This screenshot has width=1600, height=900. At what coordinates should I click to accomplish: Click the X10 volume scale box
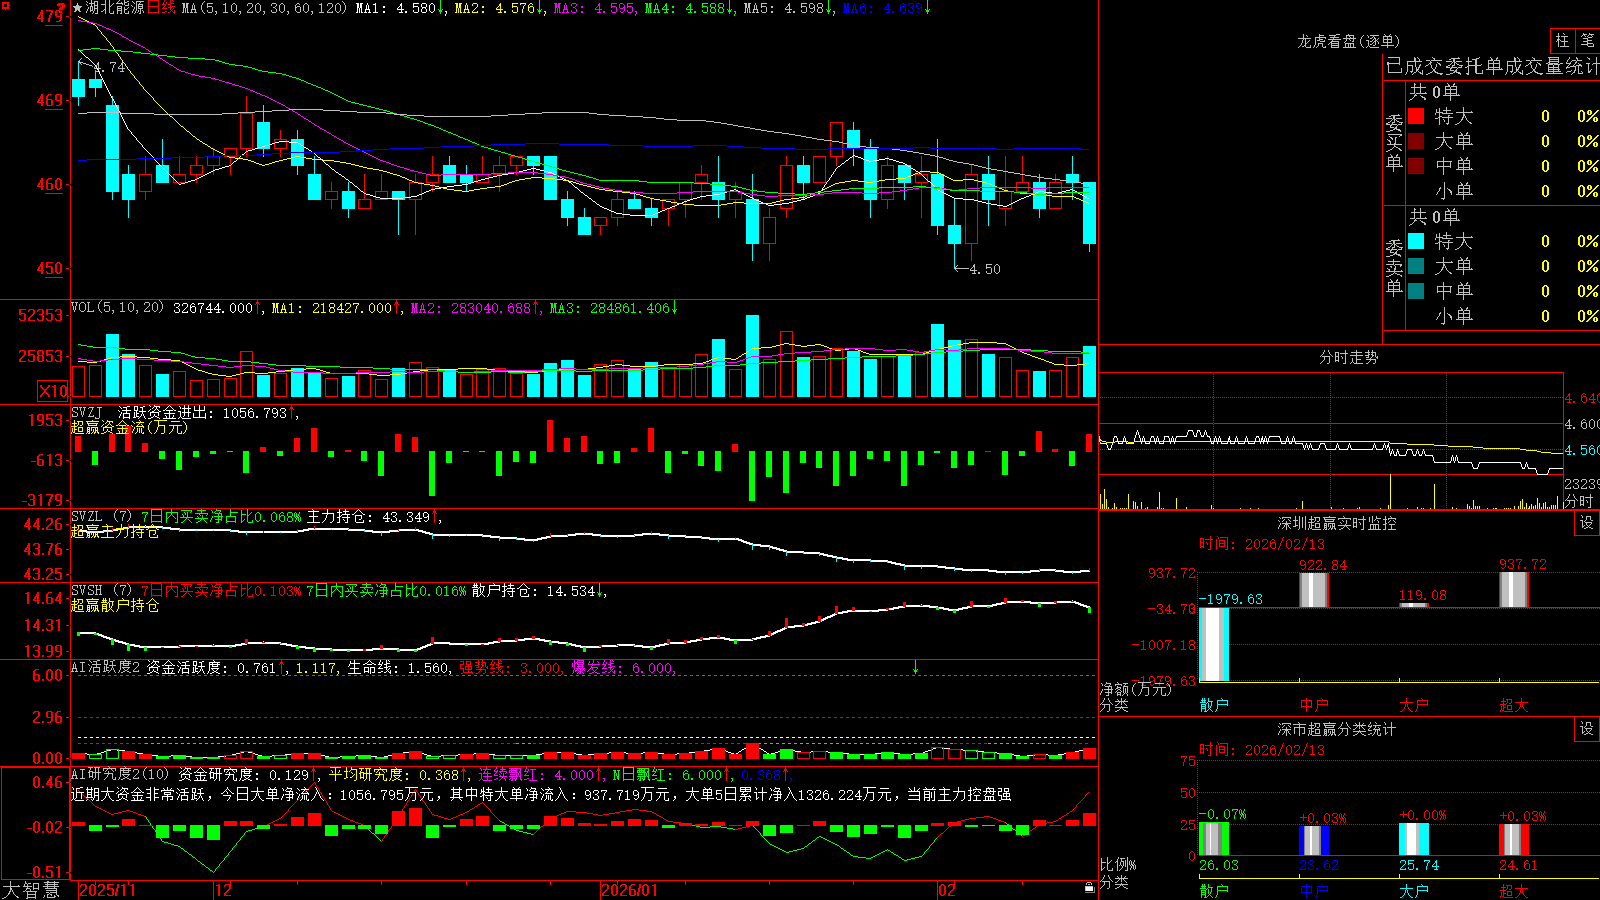[53, 391]
